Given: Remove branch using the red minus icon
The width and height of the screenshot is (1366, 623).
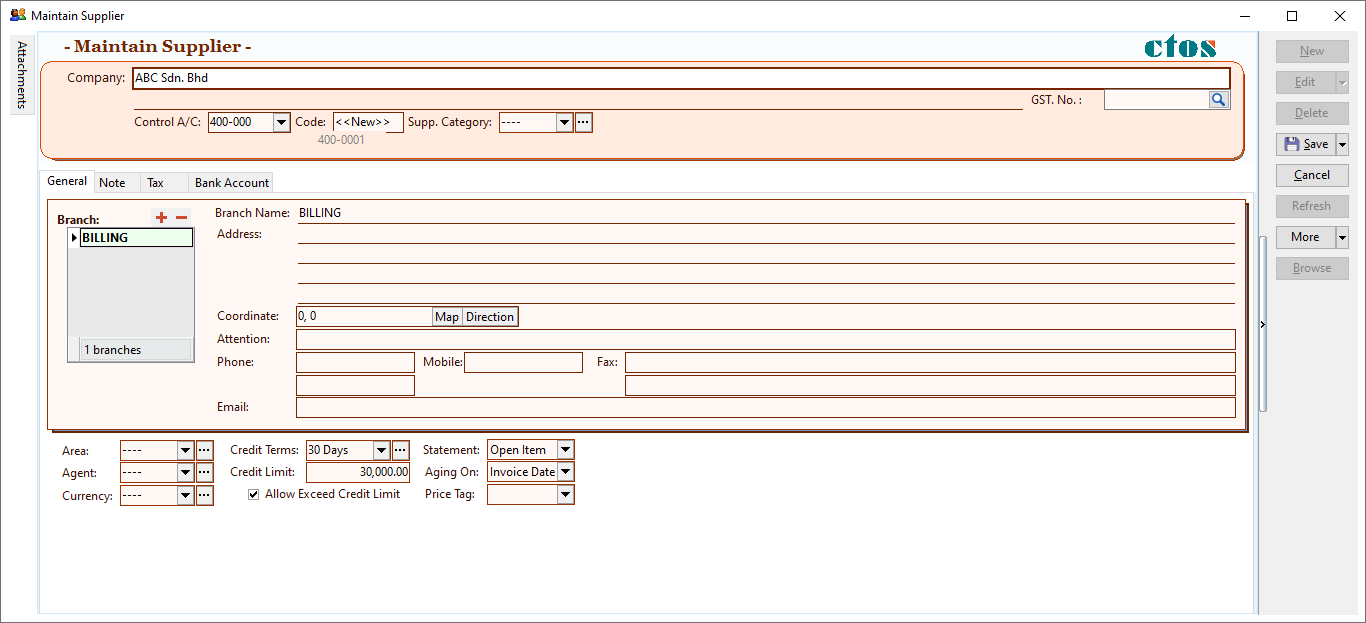Looking at the screenshot, I should point(181,218).
